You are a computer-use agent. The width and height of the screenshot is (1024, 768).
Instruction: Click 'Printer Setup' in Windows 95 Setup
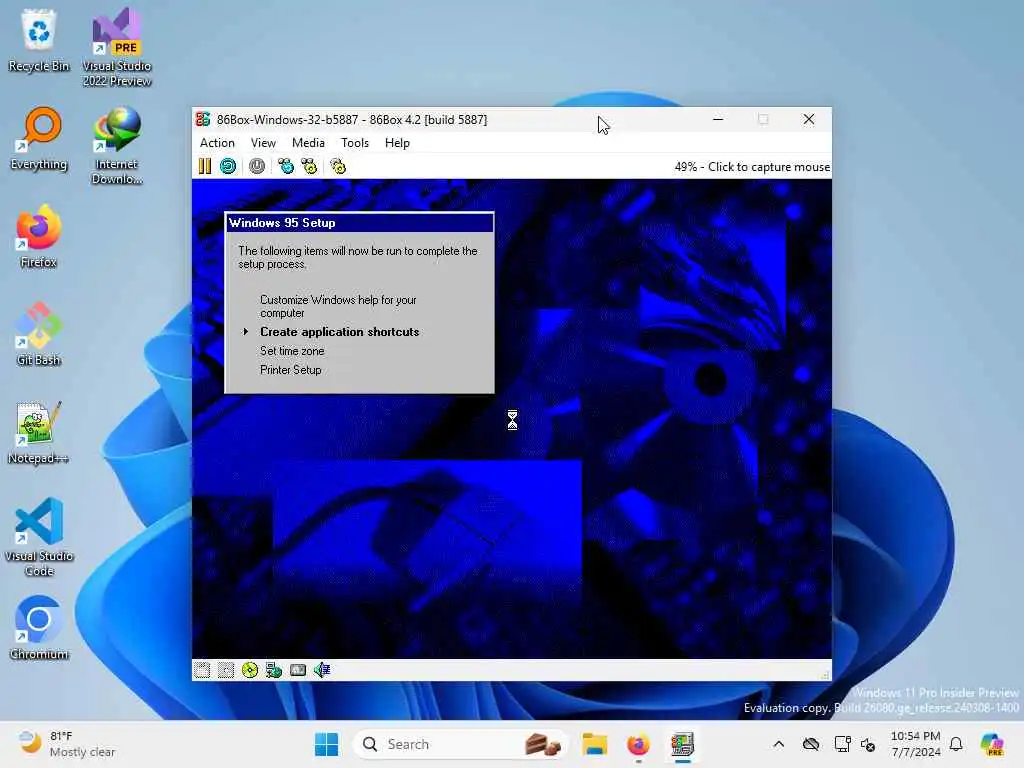pos(291,370)
